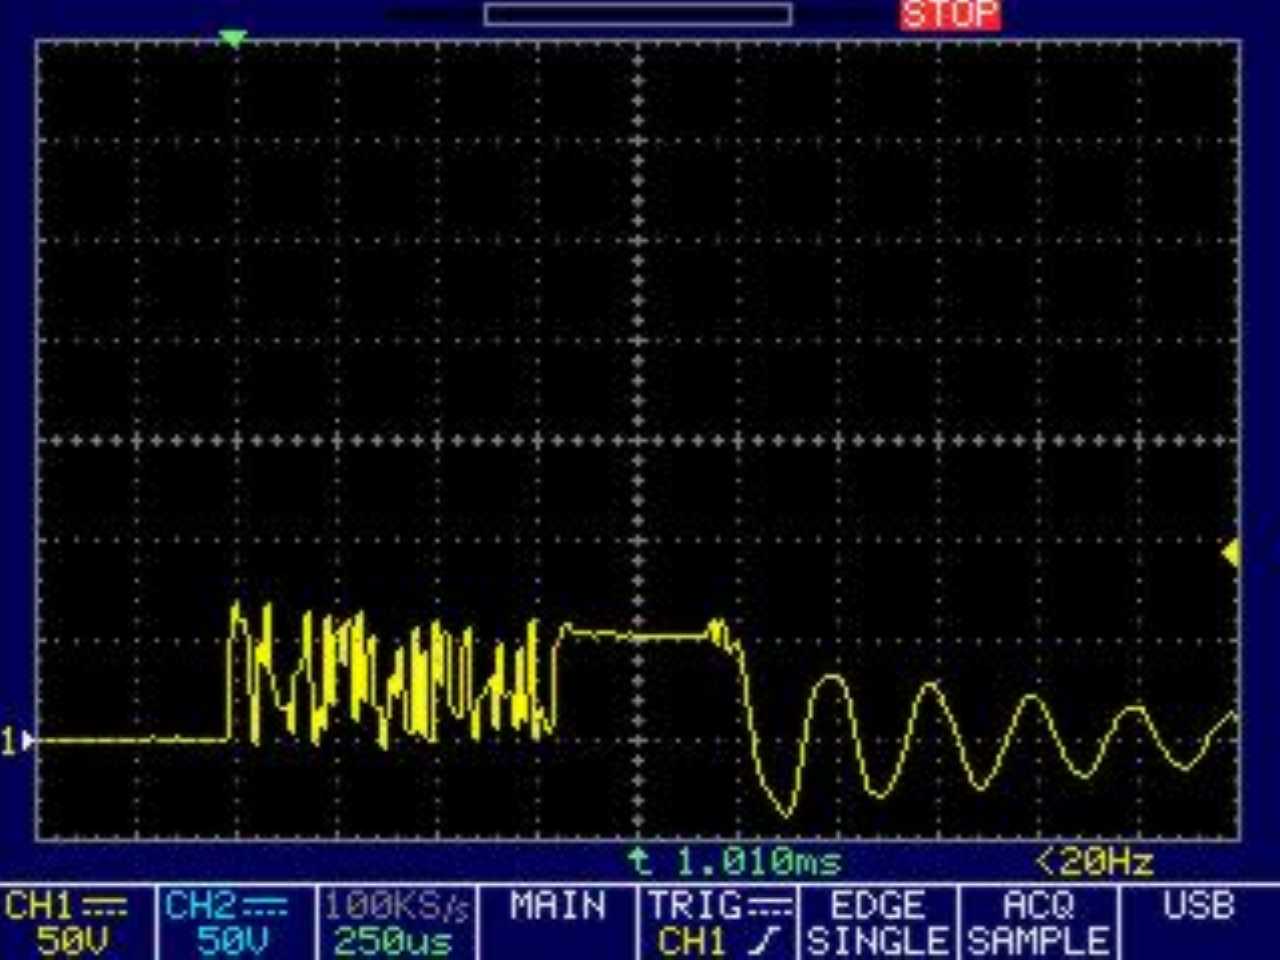
Task: Open the EDGE SINGLE trigger mode box
Action: 877,923
